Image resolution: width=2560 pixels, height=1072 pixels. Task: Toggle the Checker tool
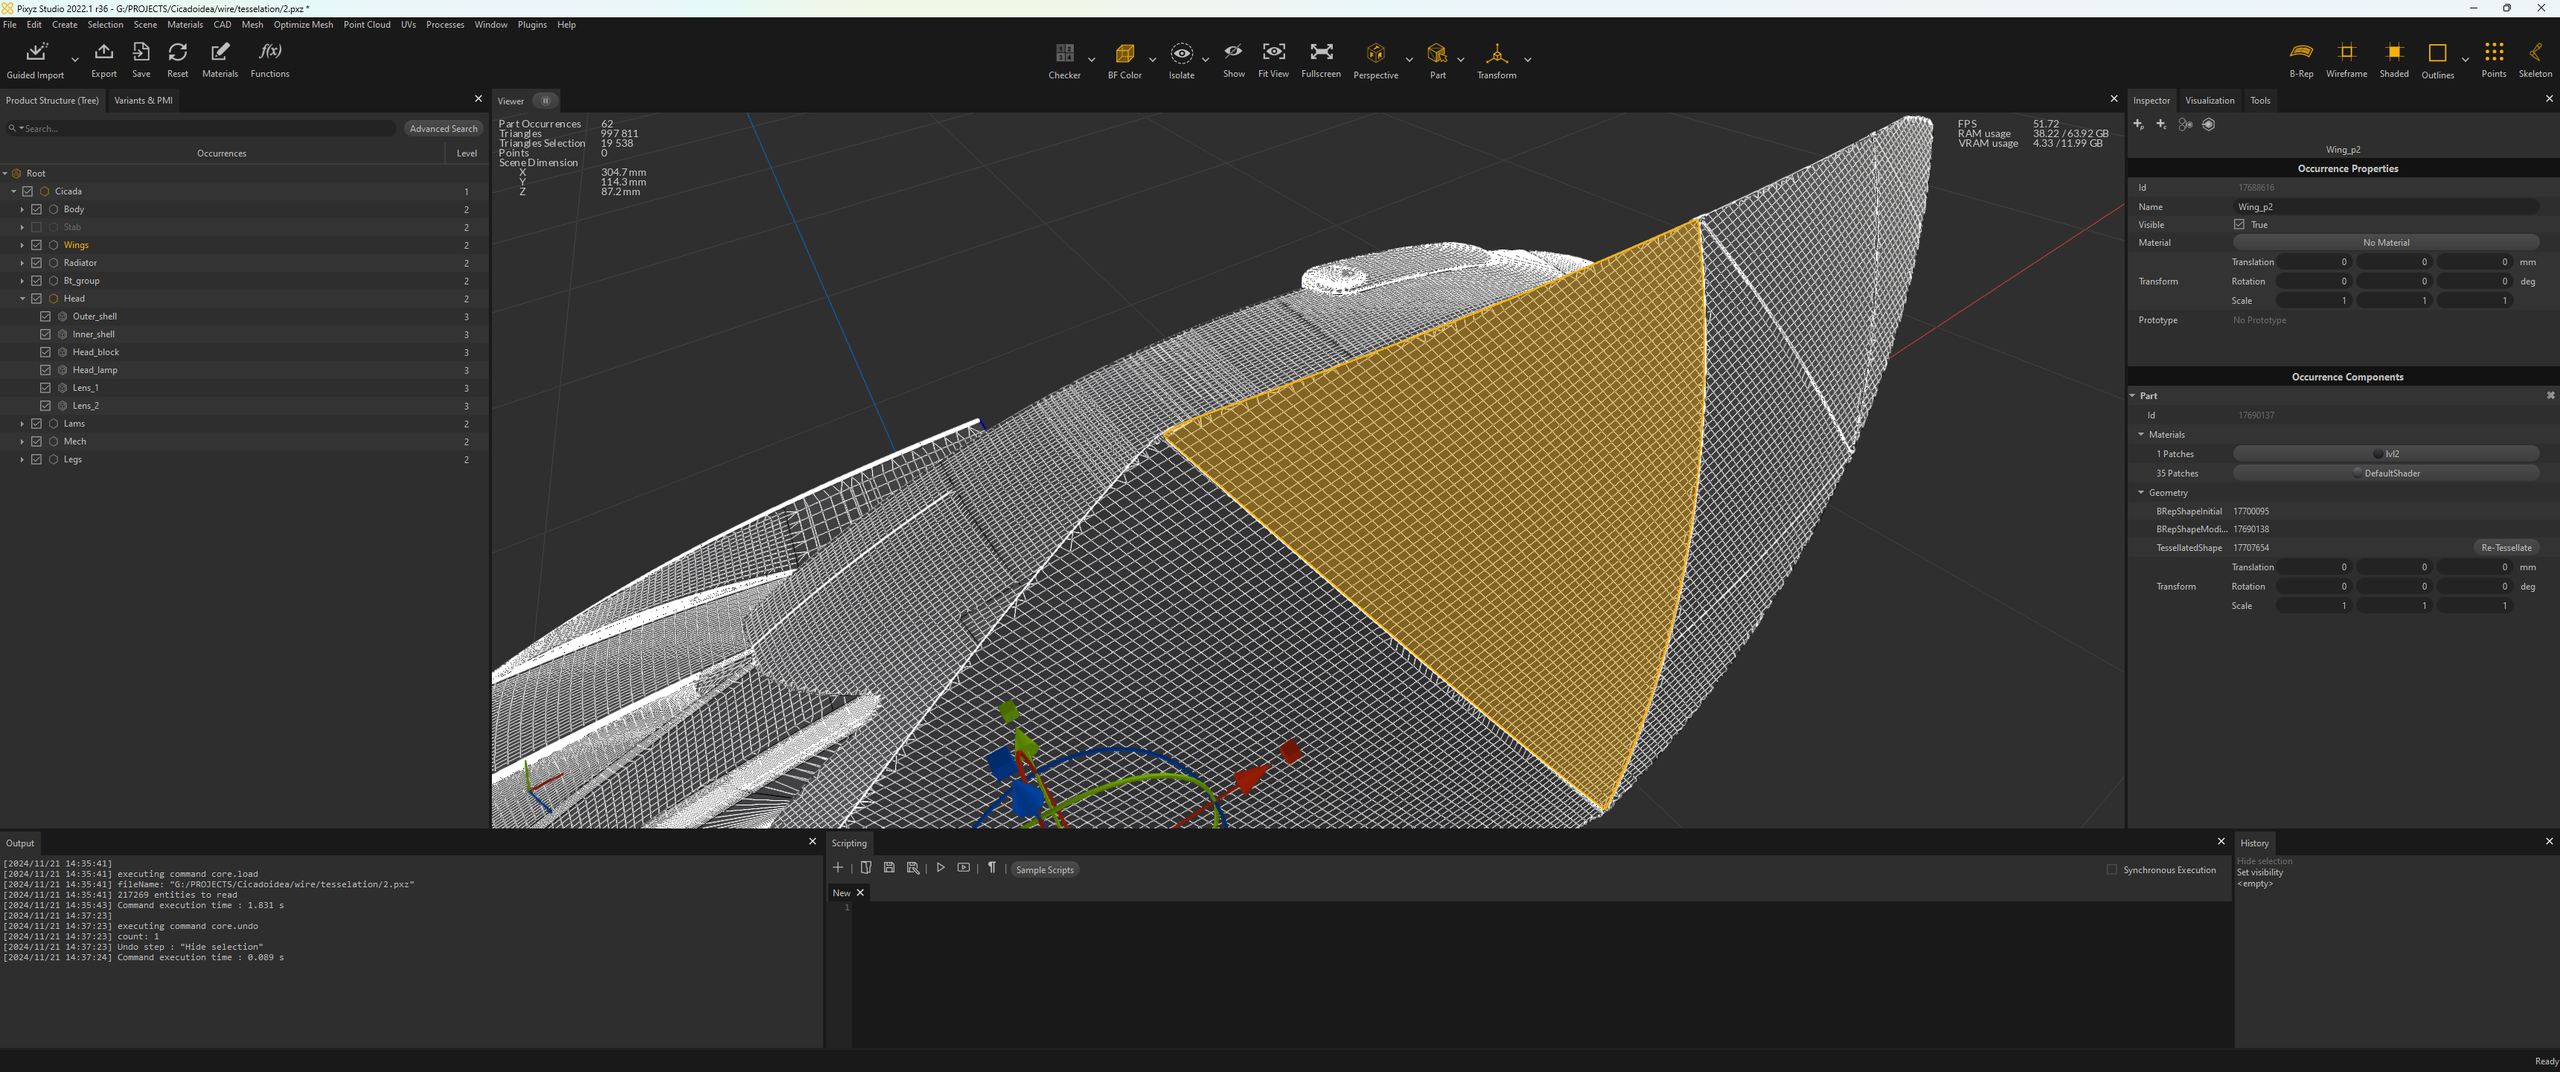(1064, 54)
